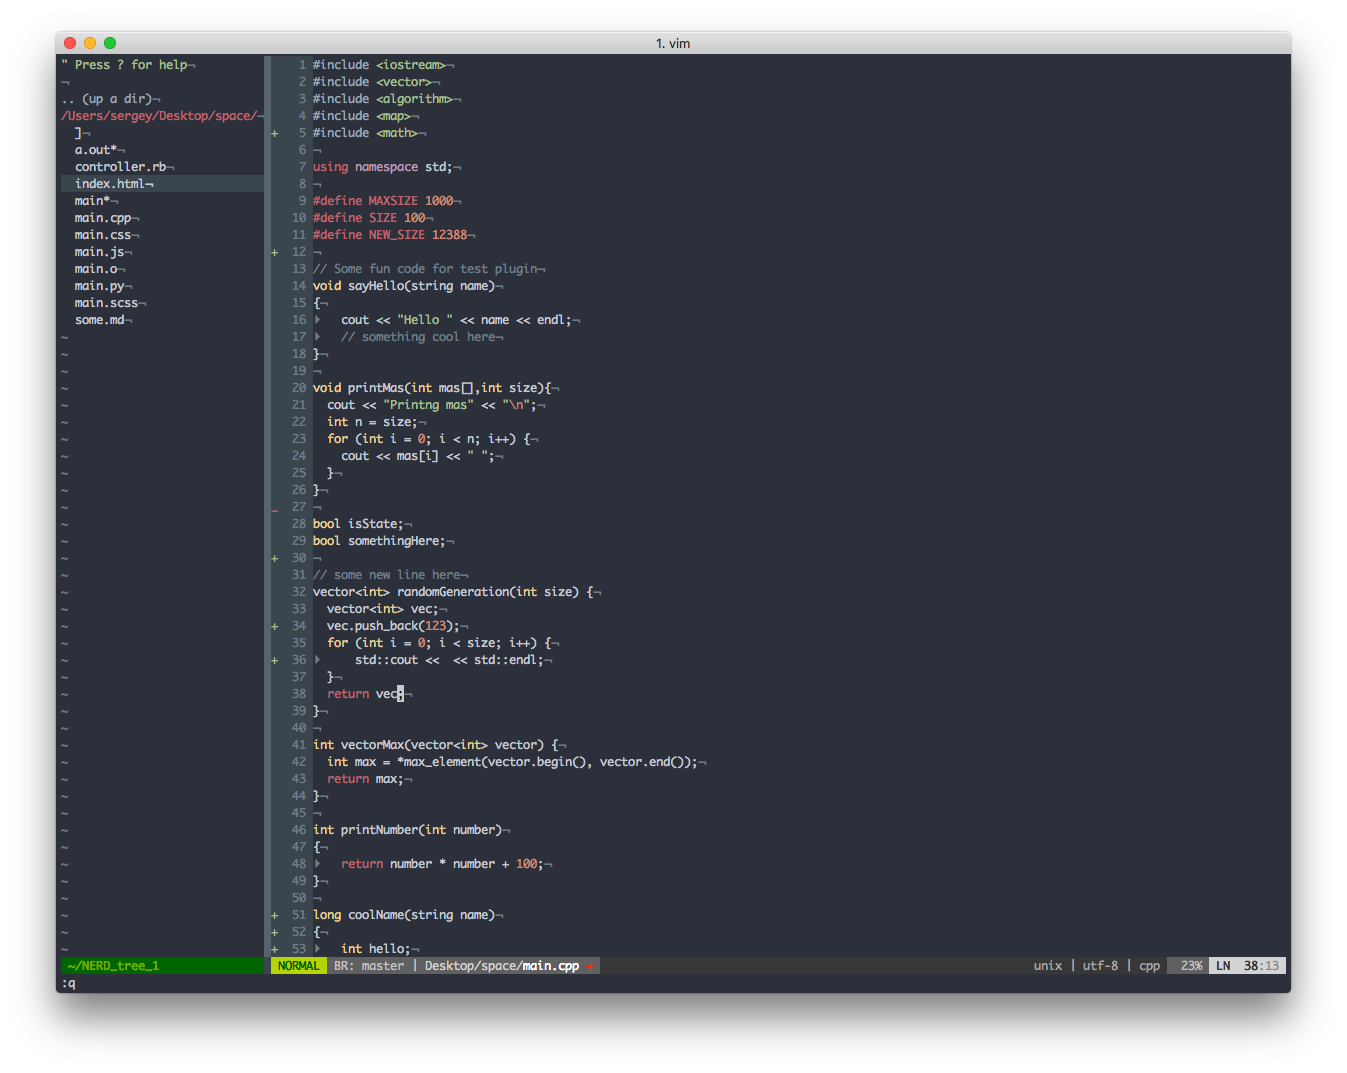Click tab indent arrow on line 48
The width and height of the screenshot is (1347, 1073).
point(317,864)
